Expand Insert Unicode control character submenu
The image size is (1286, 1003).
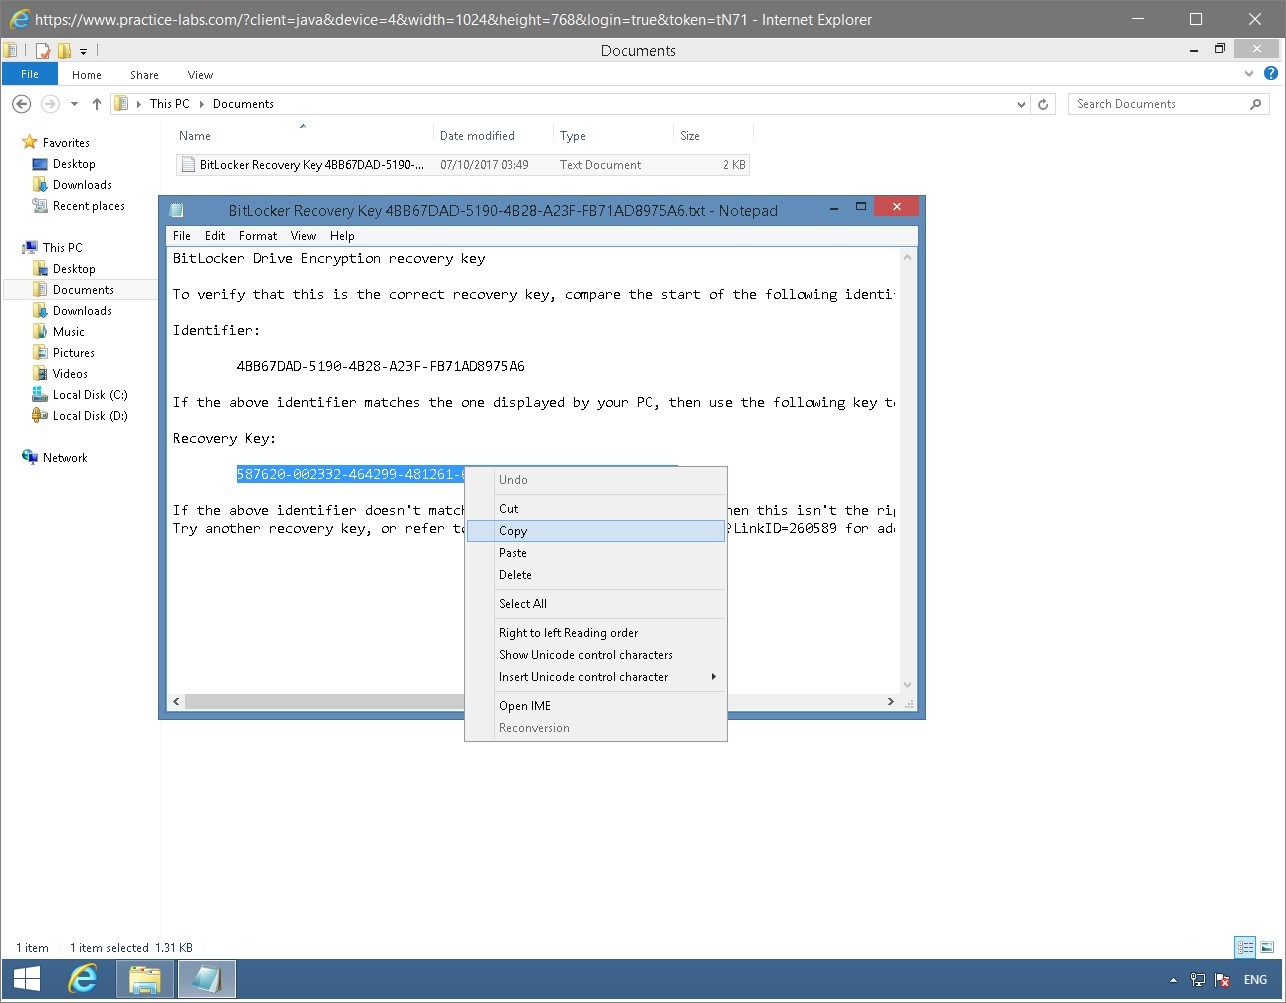click(x=583, y=676)
